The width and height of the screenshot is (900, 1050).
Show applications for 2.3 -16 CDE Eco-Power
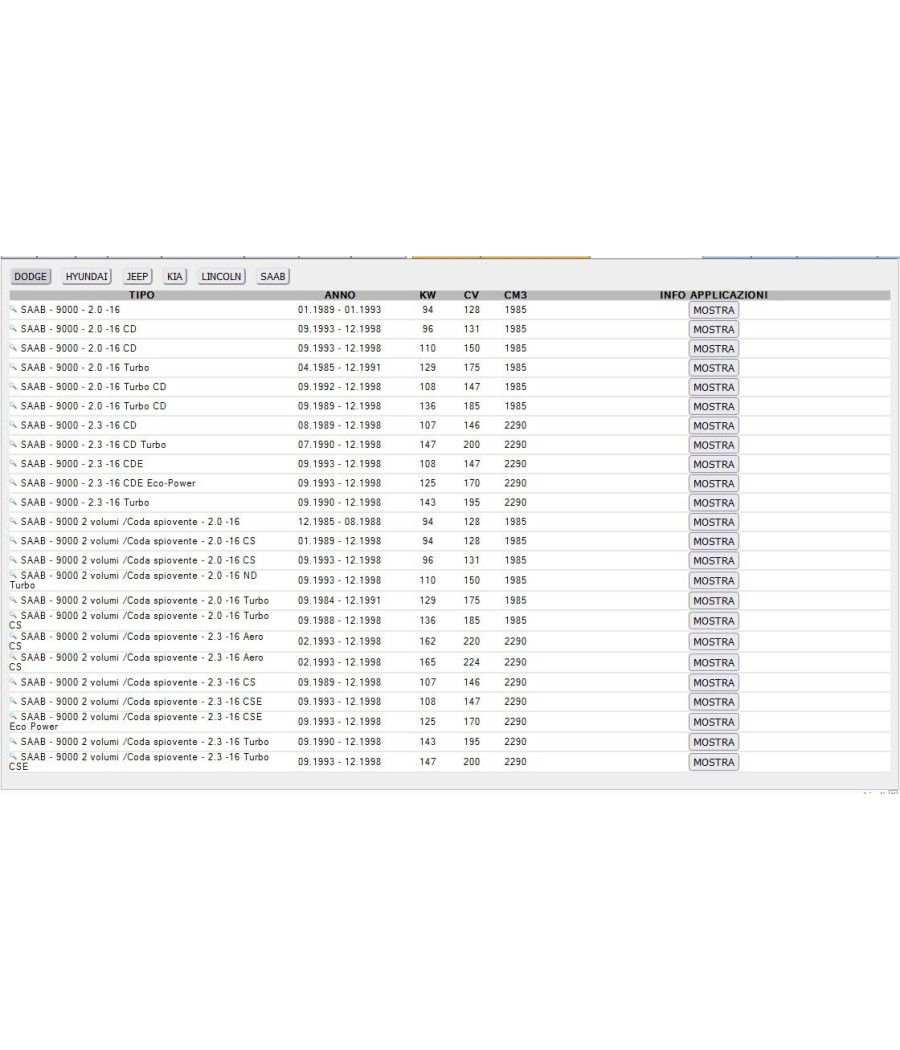(714, 483)
